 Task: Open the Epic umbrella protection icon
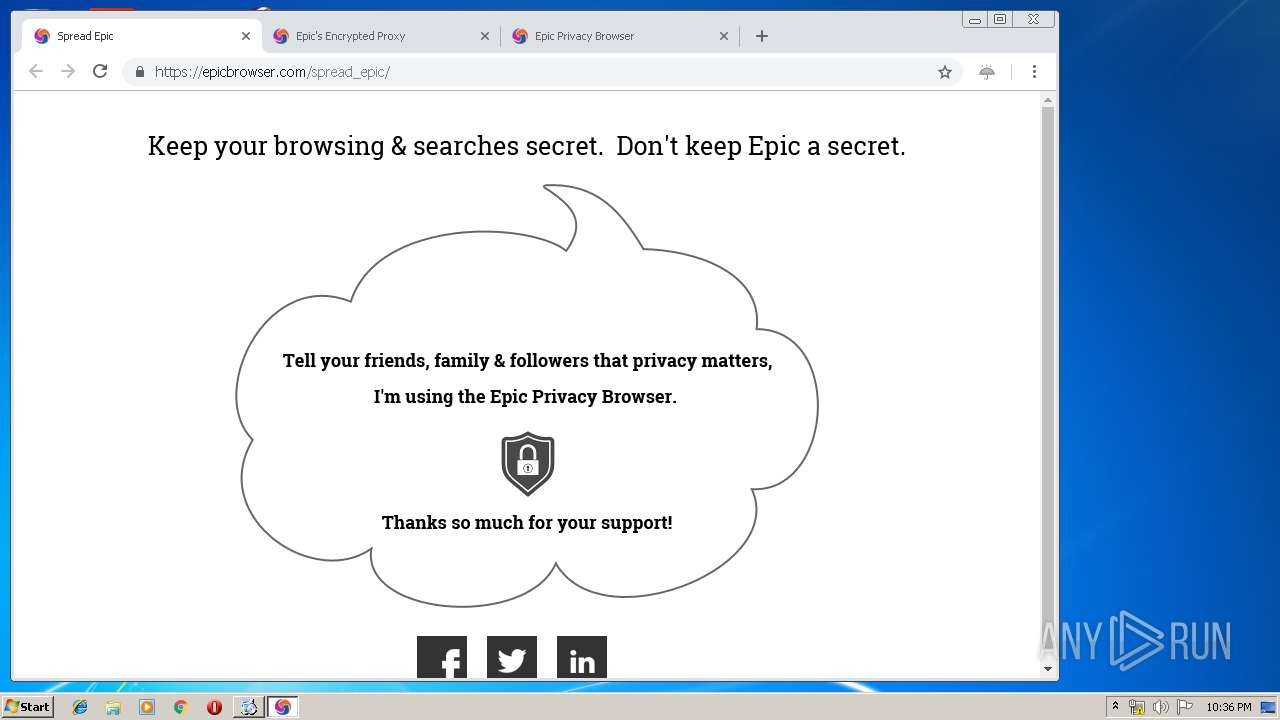click(987, 72)
